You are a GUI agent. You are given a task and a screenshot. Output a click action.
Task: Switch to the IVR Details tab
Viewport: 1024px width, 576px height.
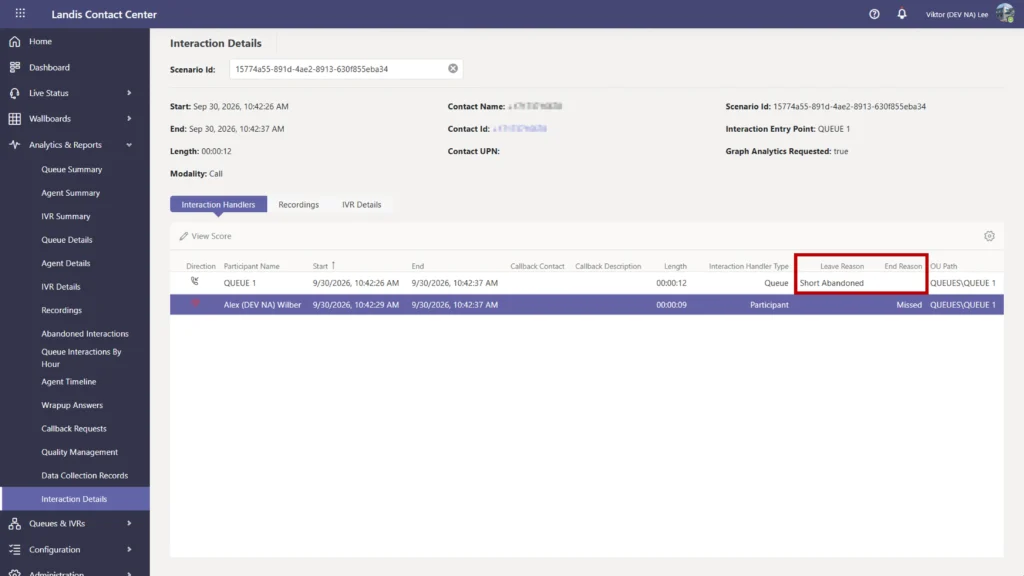[361, 204]
